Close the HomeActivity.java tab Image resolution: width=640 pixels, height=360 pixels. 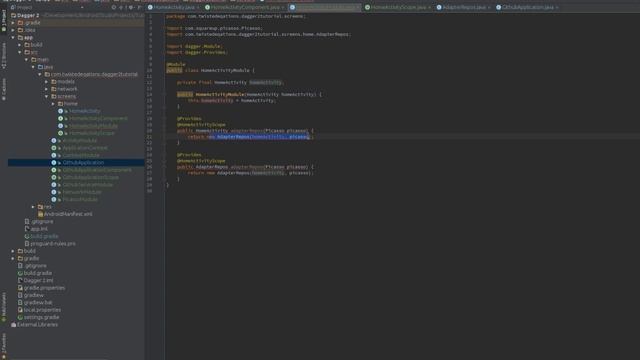(198, 7)
